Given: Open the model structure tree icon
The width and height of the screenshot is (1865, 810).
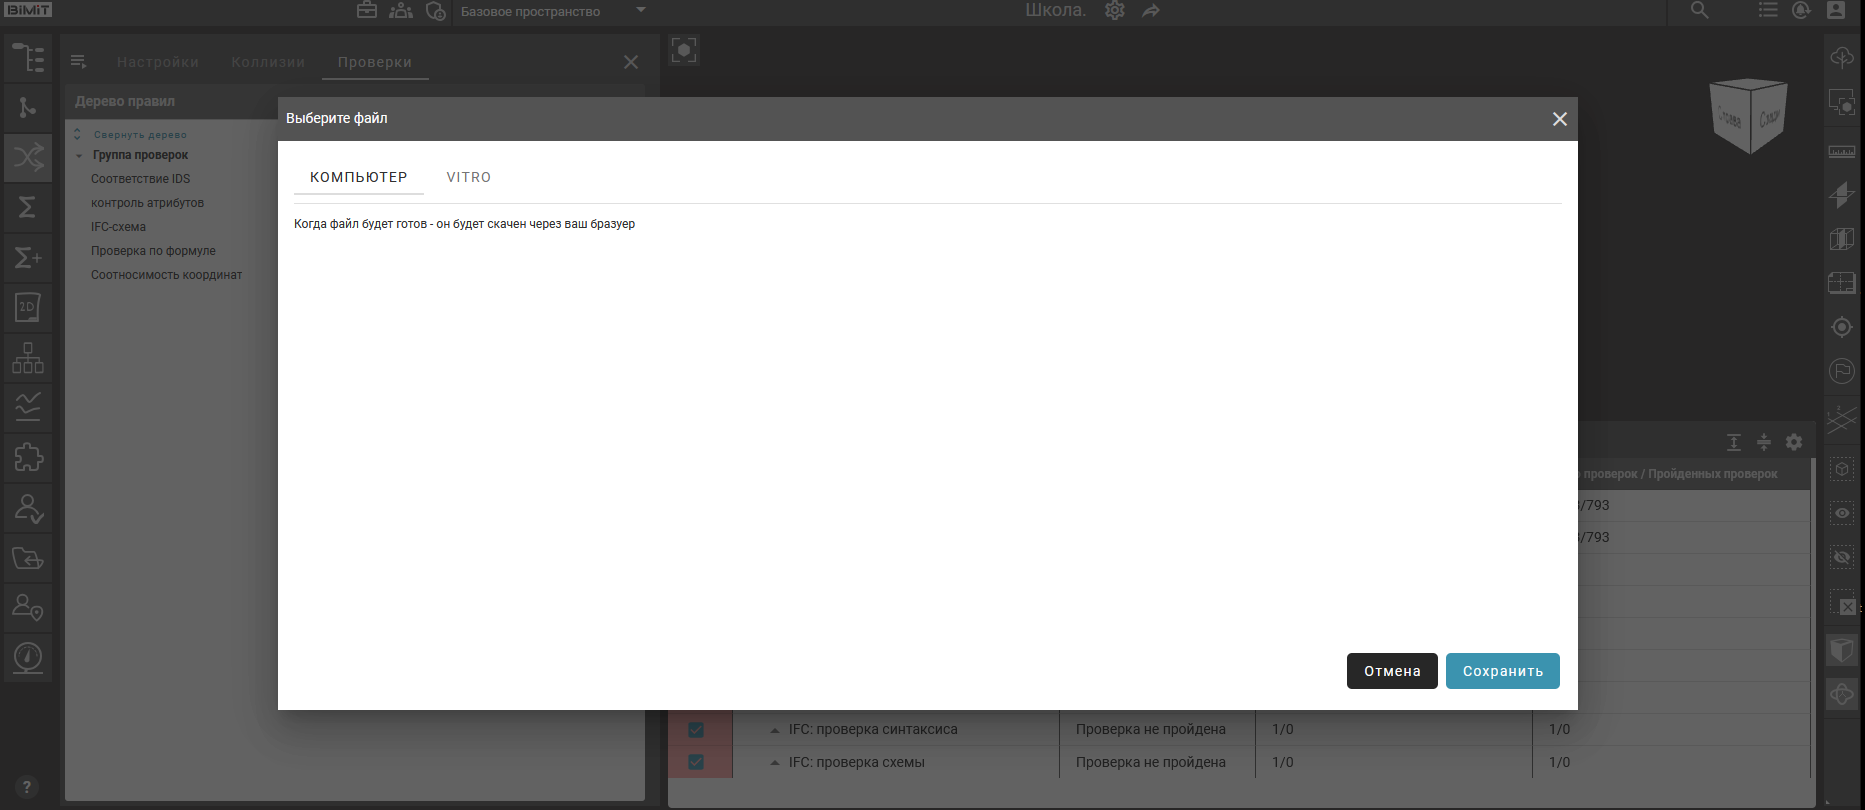Looking at the screenshot, I should 28,58.
